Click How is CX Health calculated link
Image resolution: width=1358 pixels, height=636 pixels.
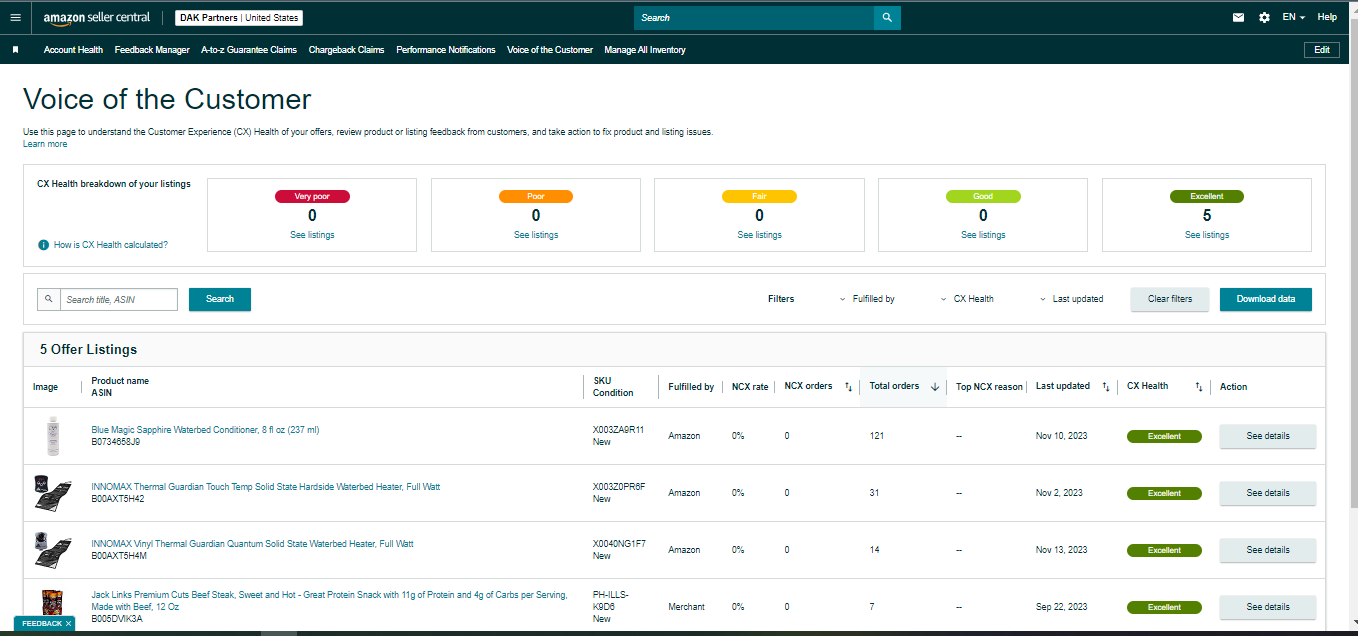pos(111,245)
